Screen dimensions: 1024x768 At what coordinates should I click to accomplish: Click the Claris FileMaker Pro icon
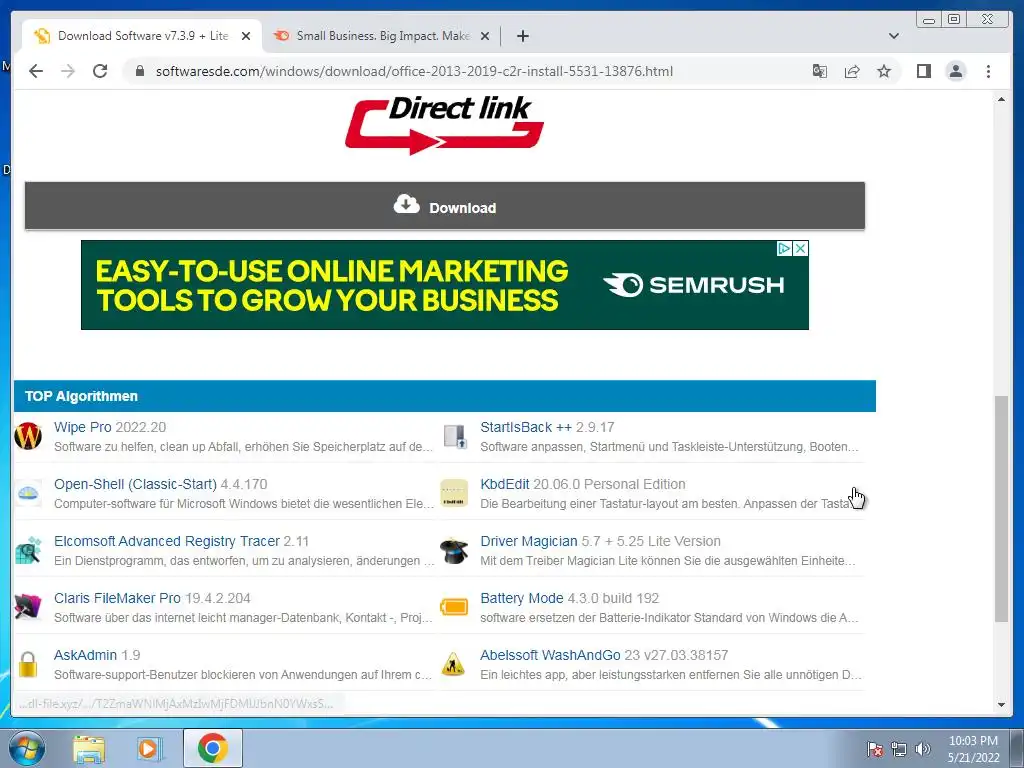[x=28, y=607]
